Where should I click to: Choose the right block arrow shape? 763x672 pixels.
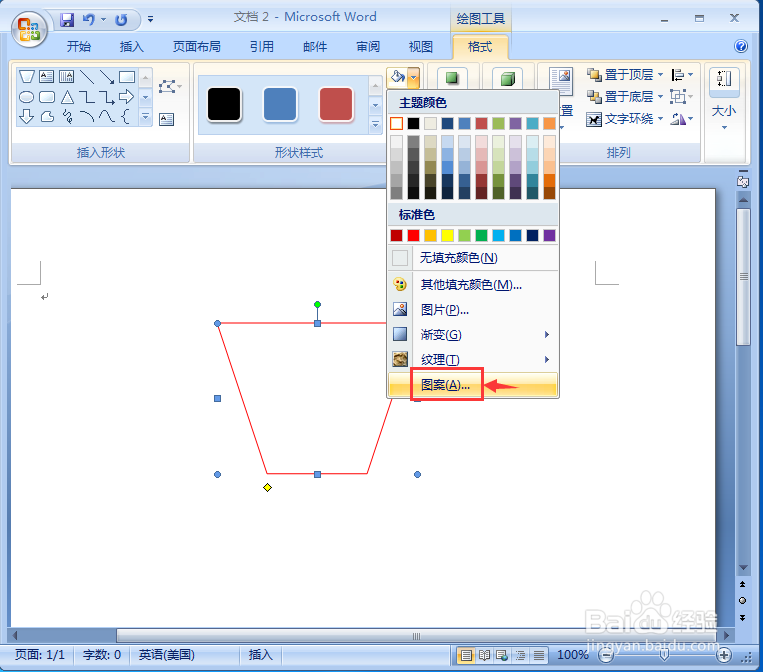click(127, 97)
